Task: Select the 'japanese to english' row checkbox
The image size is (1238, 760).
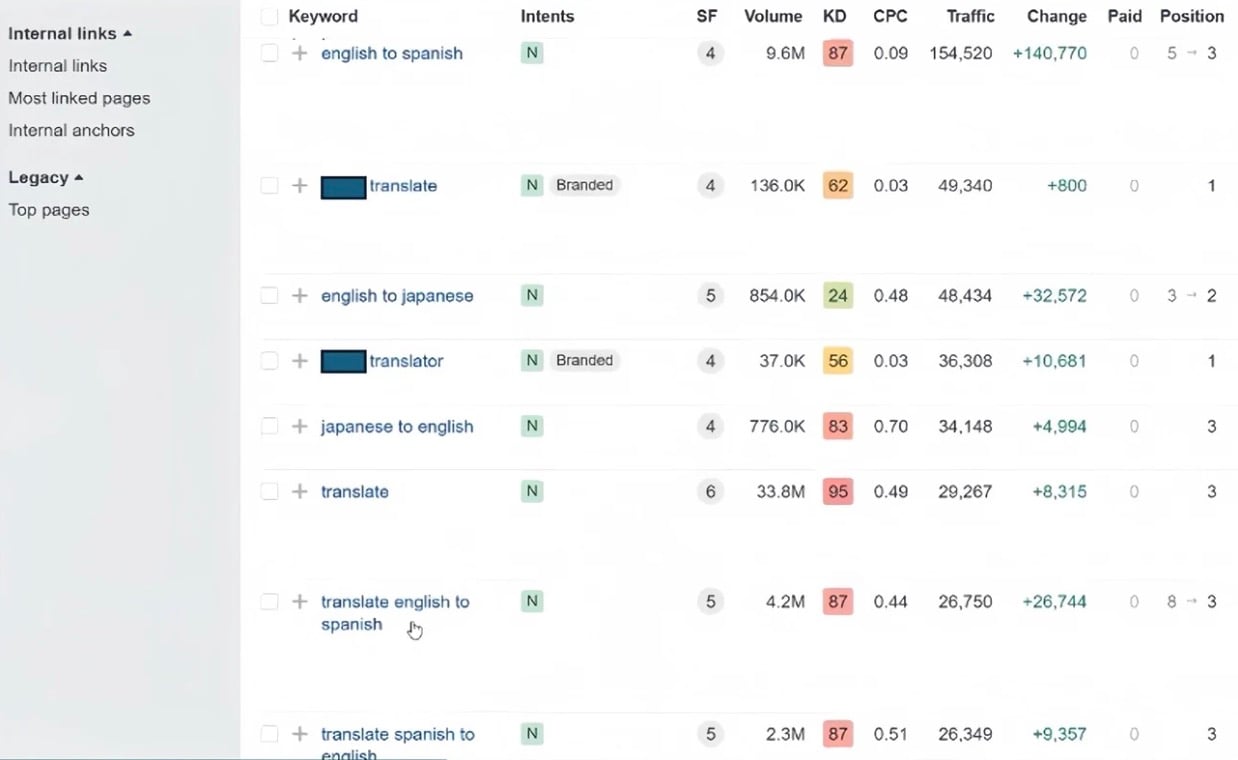Action: point(269,427)
